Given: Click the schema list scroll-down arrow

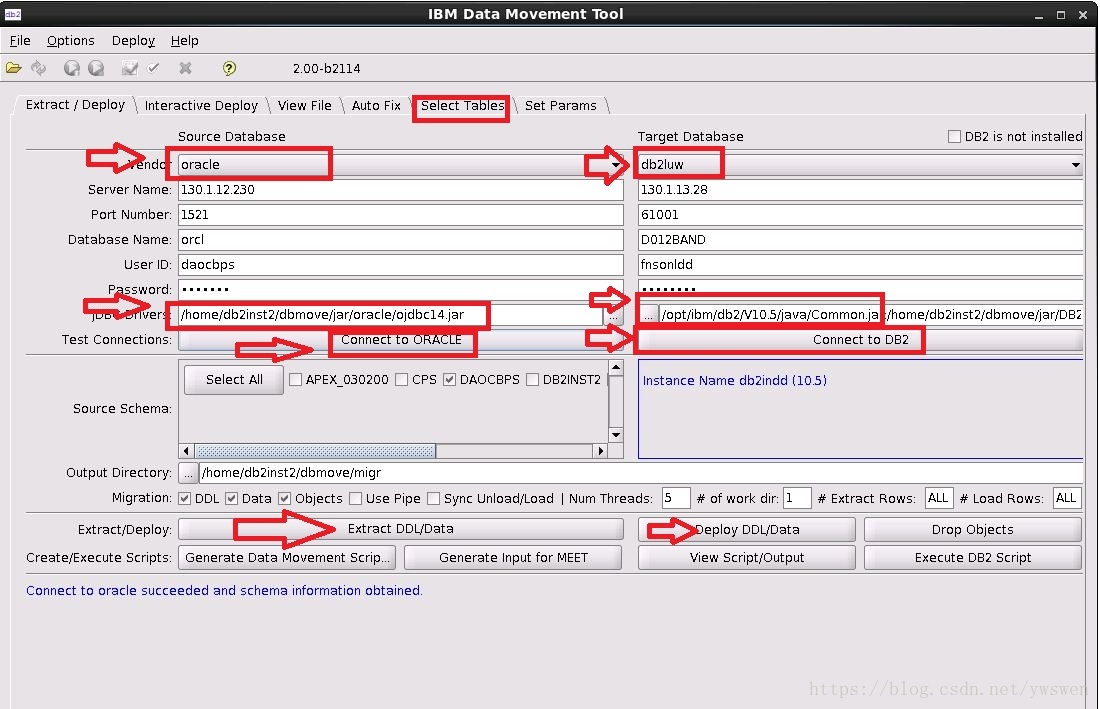Looking at the screenshot, I should point(615,435).
